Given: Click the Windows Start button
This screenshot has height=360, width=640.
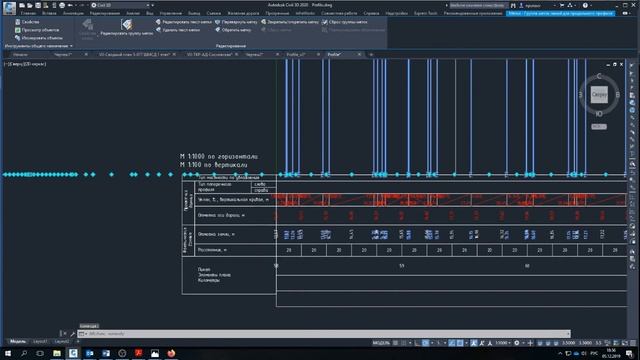Looking at the screenshot, I should click(8, 353).
